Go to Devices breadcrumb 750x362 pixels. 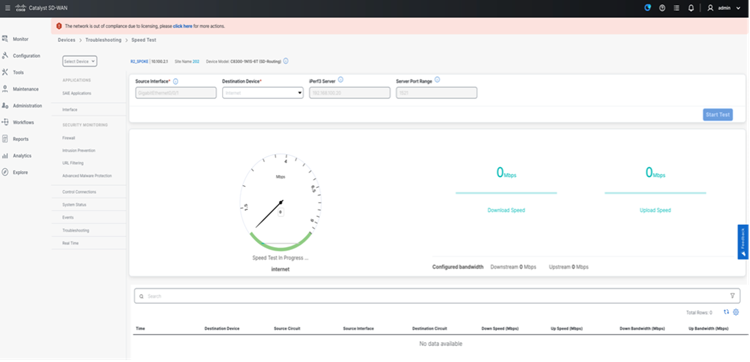point(66,40)
